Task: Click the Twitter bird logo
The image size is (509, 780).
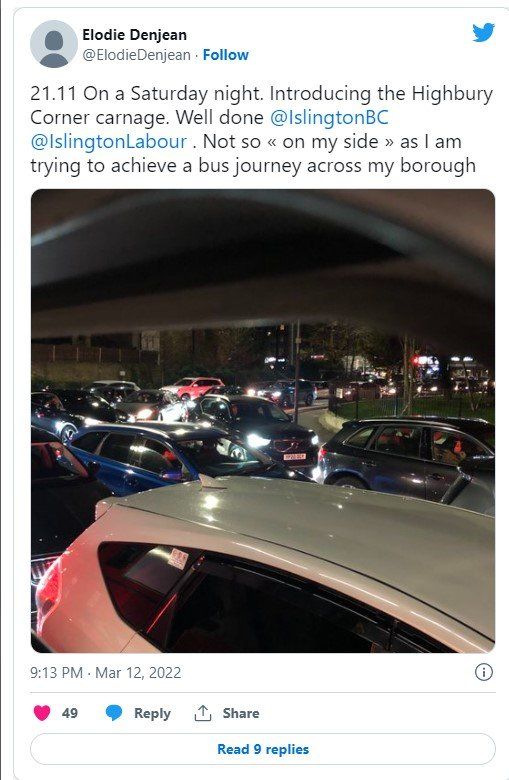Action: [483, 32]
